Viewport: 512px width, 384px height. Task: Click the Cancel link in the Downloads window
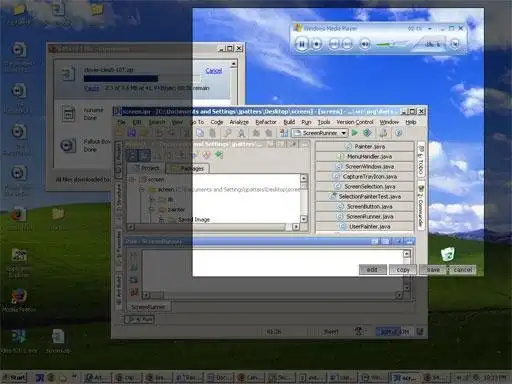[x=214, y=71]
